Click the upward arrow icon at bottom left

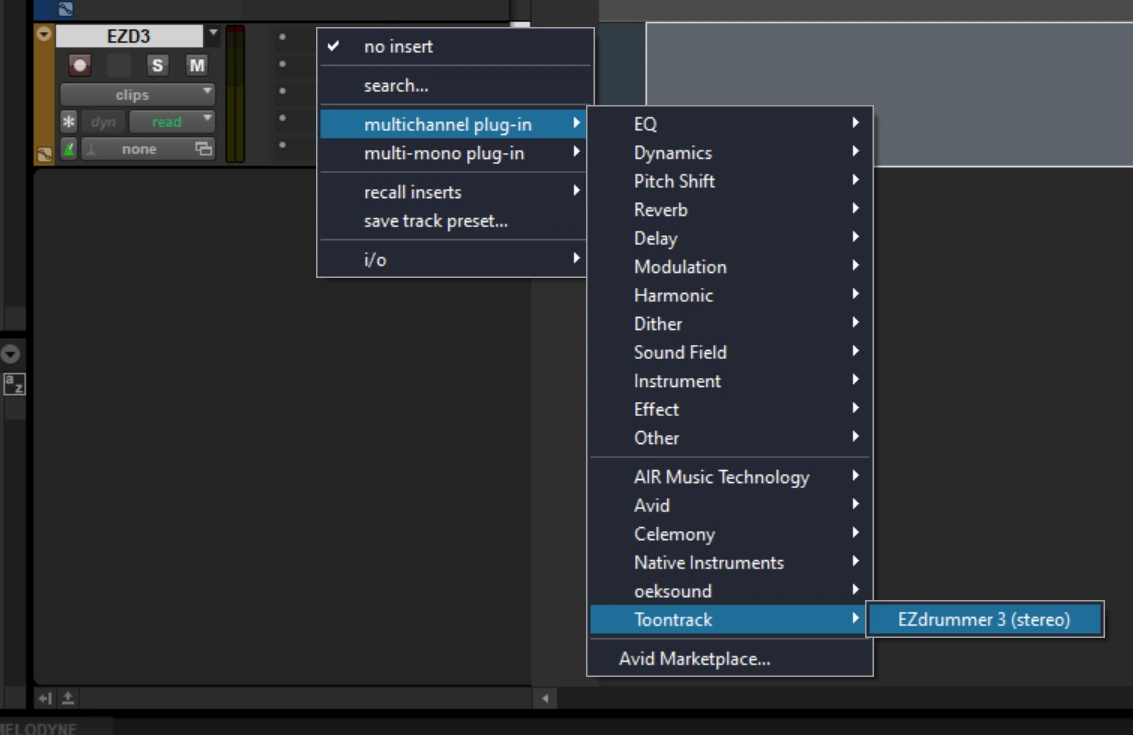pos(68,698)
